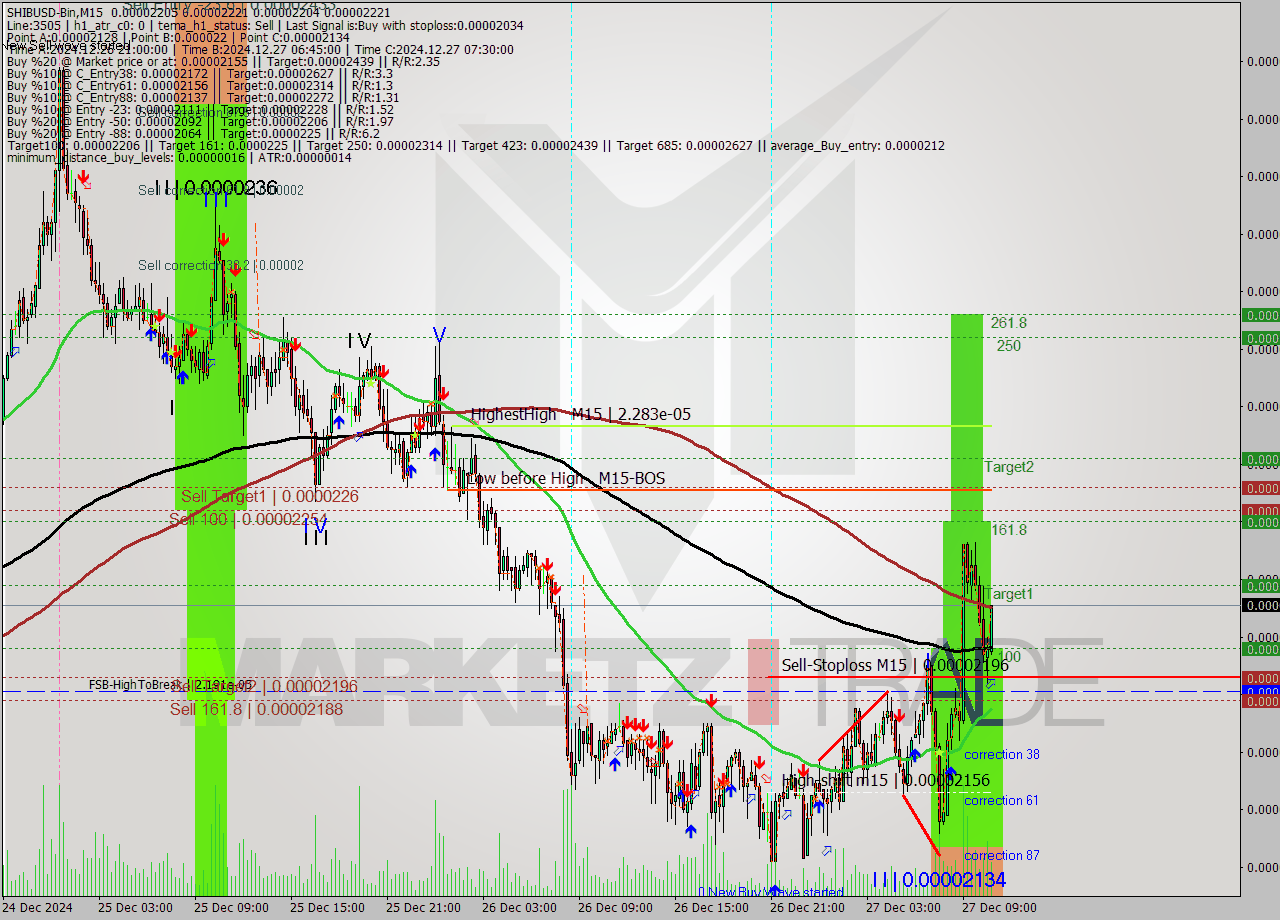Viewport: 1280px width, 920px height.
Task: Select '25 Dec 03:00' on the time axis
Action: tap(133, 908)
